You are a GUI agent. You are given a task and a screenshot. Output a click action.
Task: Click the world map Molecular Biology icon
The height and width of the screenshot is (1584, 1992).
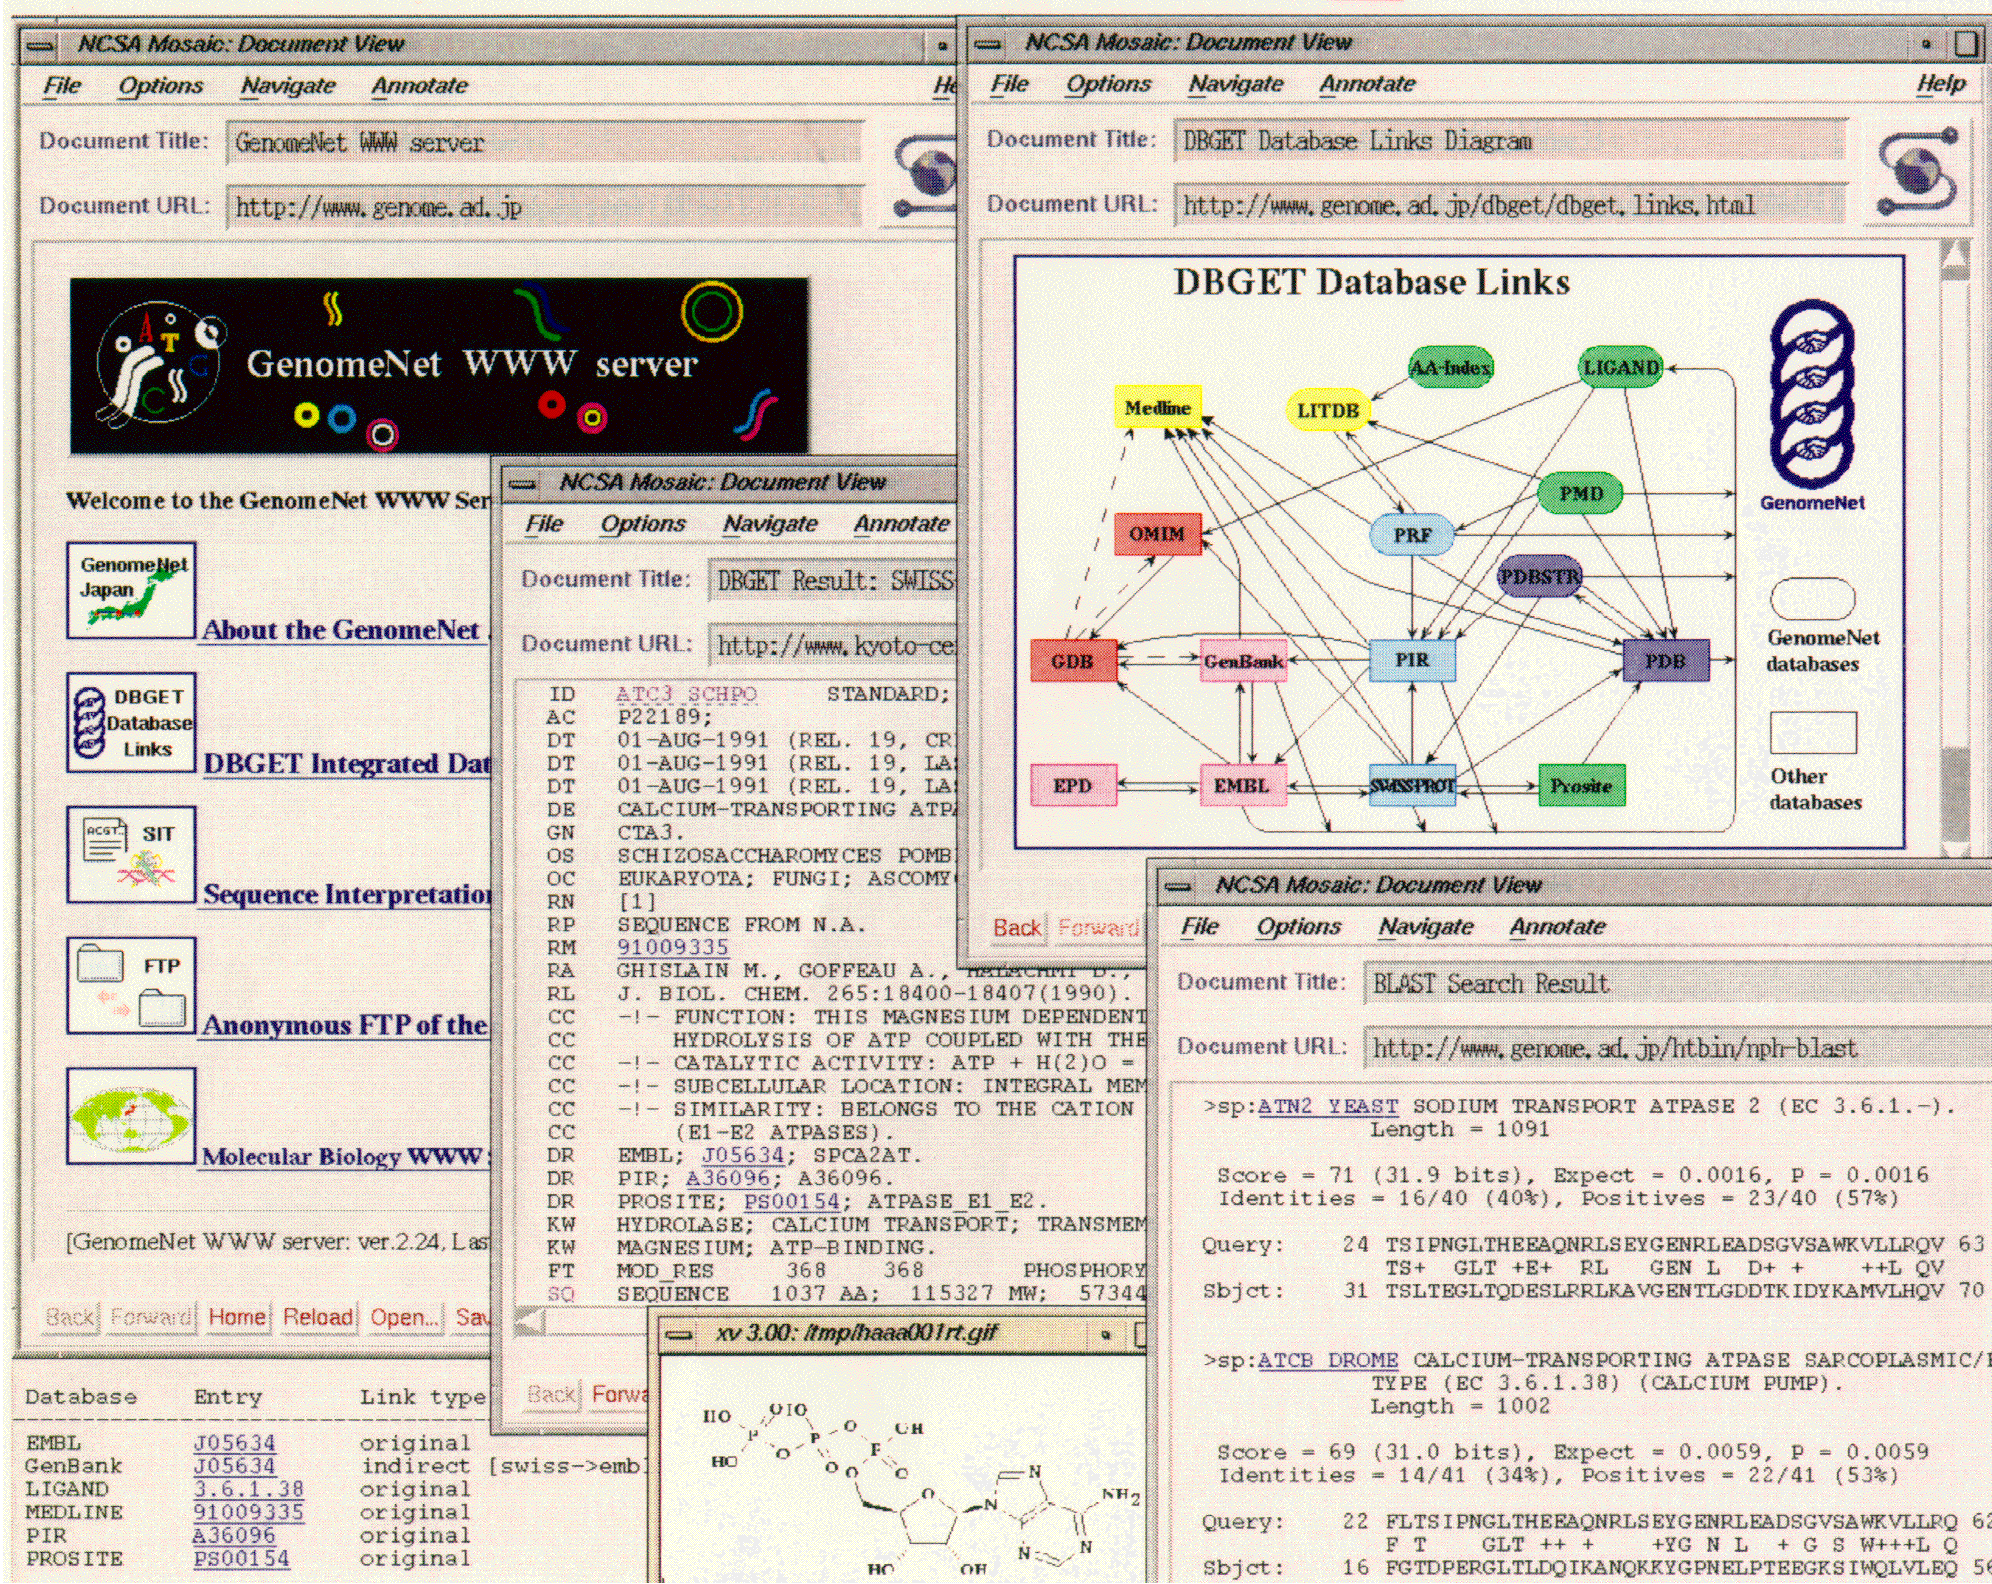pyautogui.click(x=131, y=1116)
